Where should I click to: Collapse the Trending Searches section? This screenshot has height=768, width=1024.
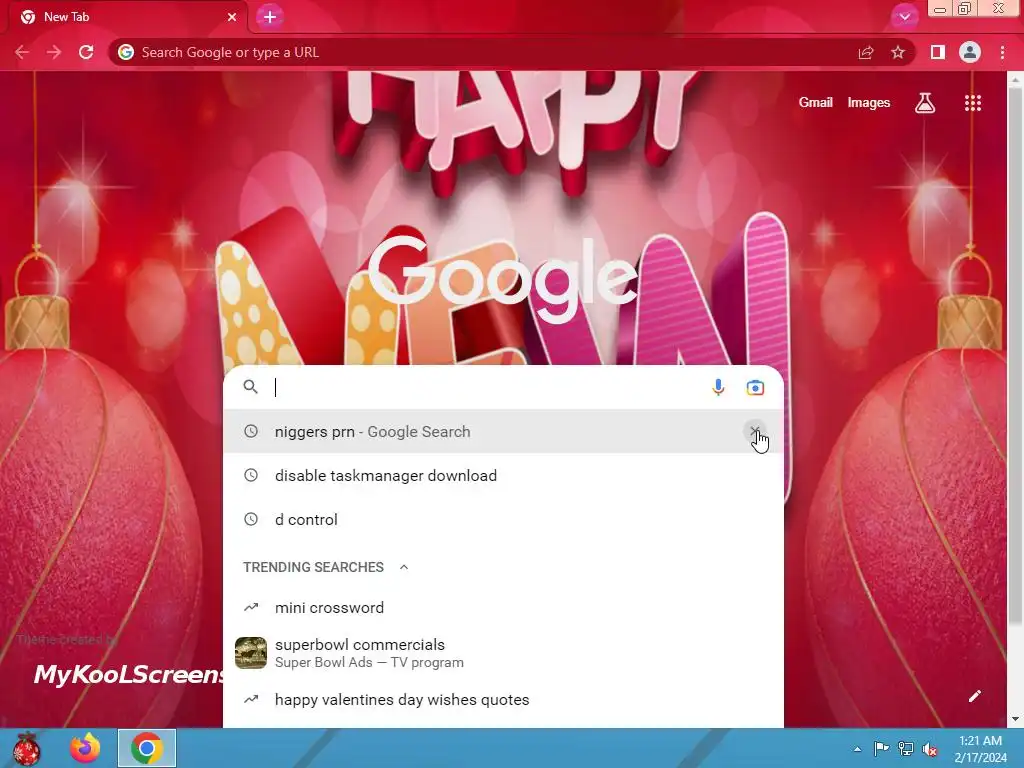(404, 567)
